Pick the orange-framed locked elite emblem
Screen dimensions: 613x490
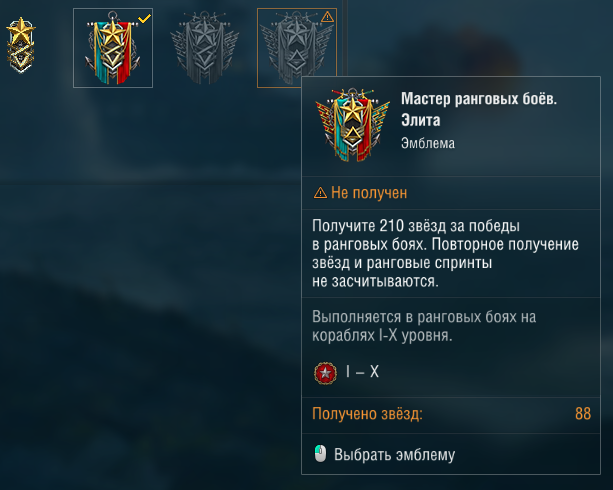coord(297,48)
